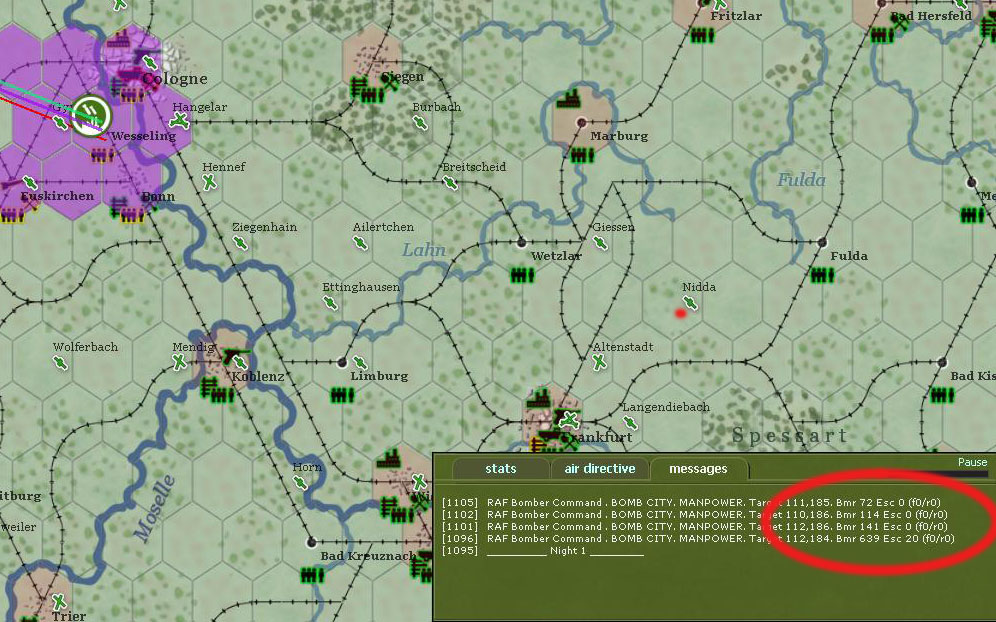Select the air group marker near Wesseling
The image size is (996, 622).
tap(91, 115)
